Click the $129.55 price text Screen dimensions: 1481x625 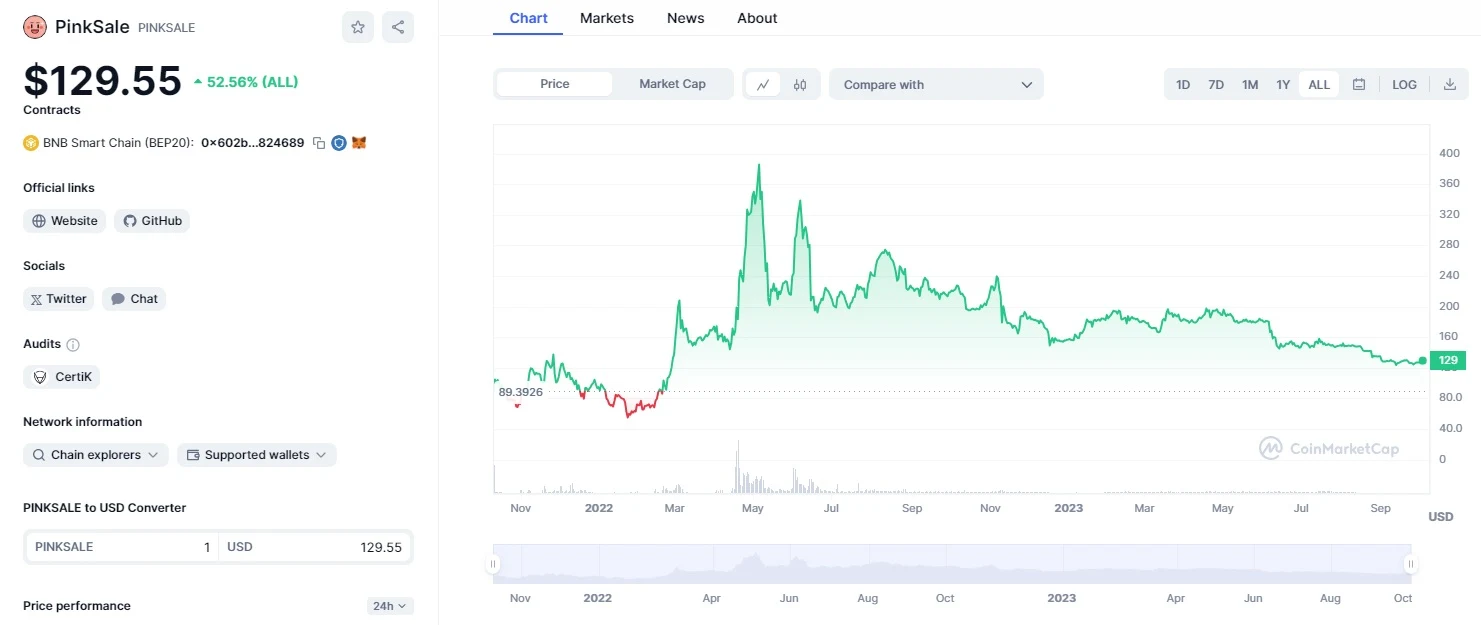(103, 81)
